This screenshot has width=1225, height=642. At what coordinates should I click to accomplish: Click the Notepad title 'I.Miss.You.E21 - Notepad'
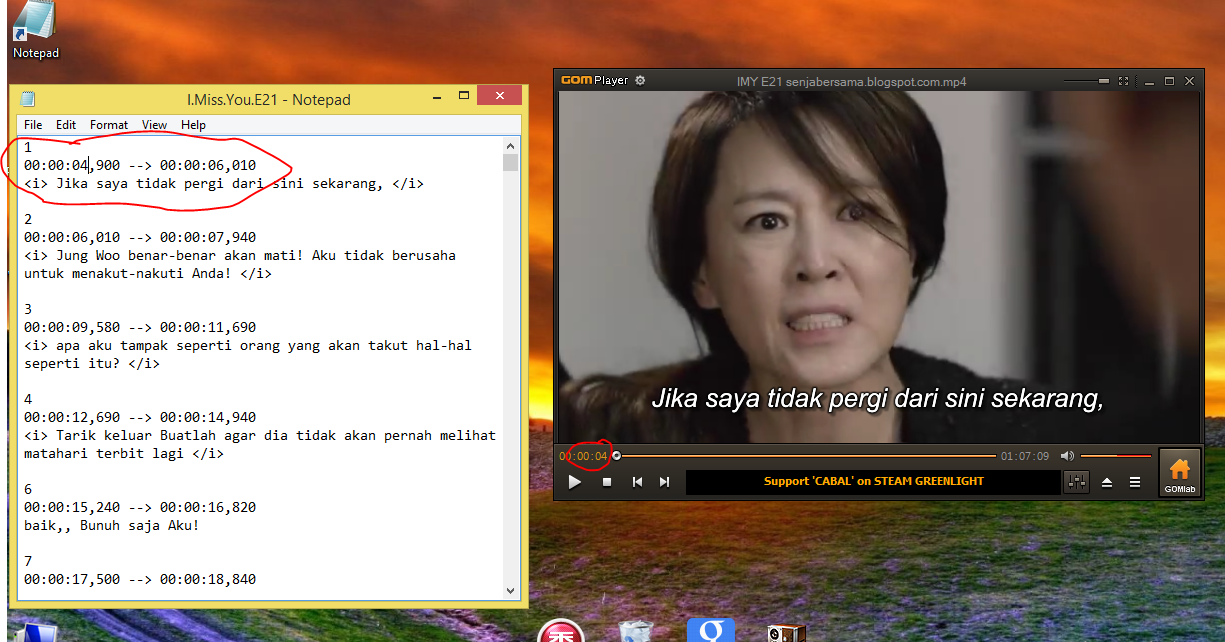269,99
